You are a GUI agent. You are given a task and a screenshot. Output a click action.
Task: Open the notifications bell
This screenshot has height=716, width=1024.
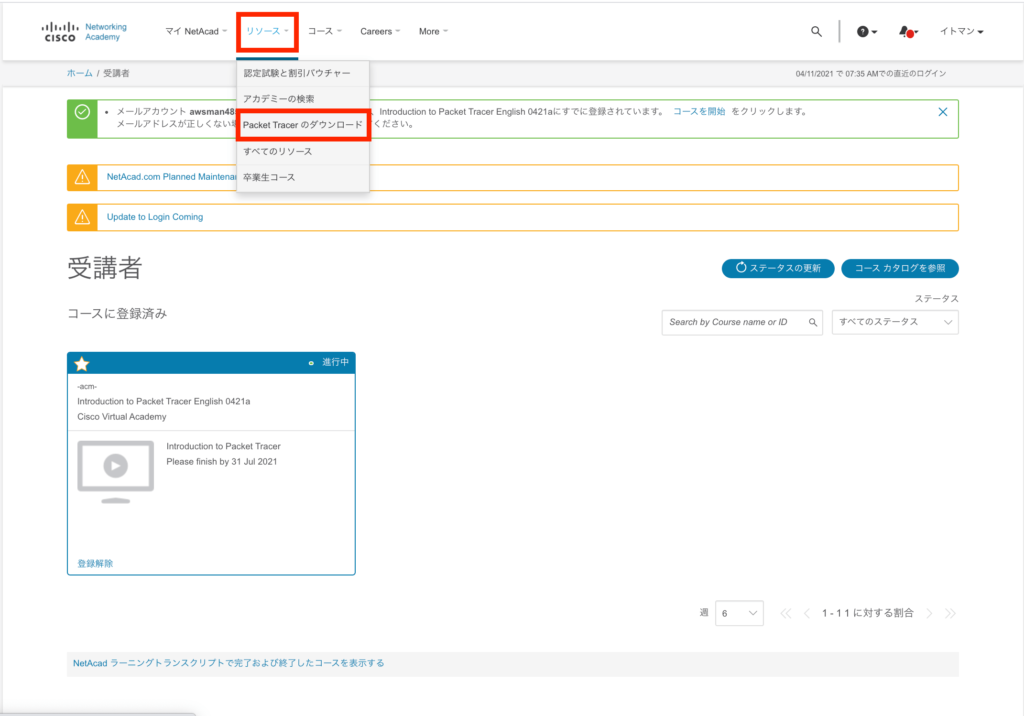click(x=908, y=31)
